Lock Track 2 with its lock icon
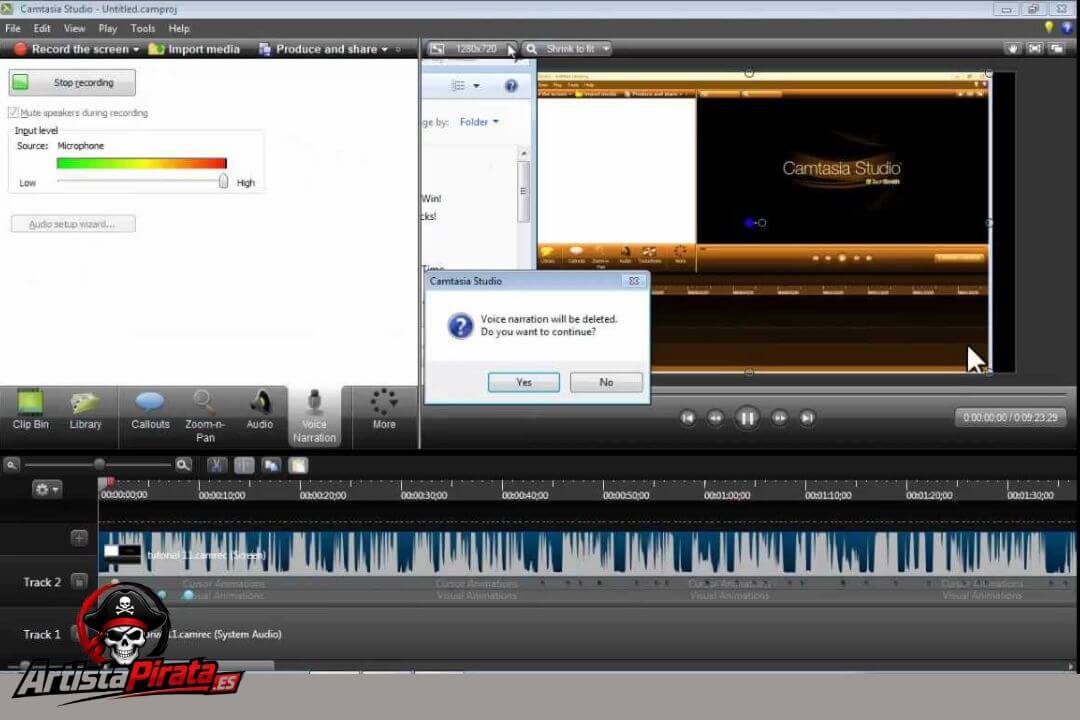 point(79,582)
